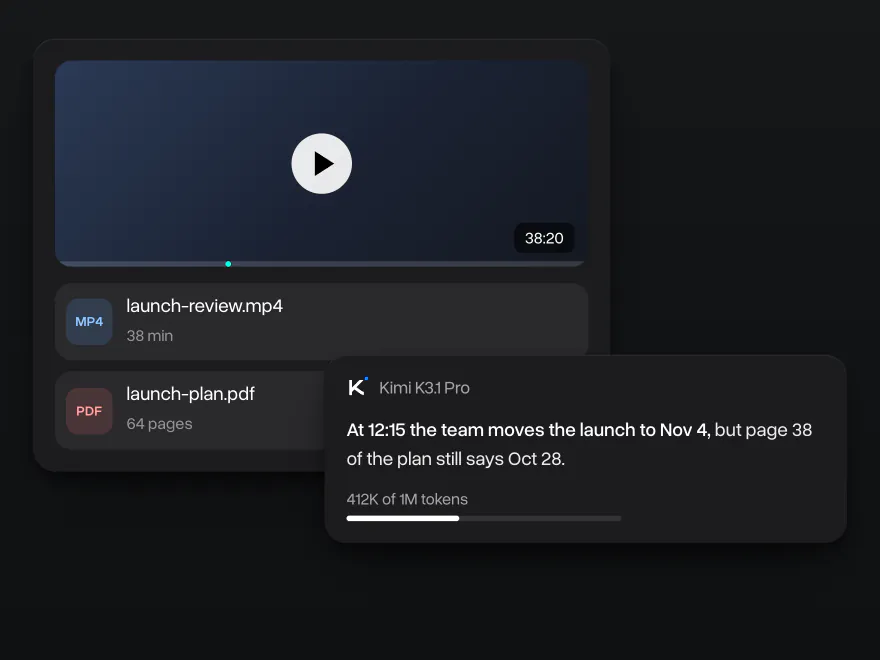Image resolution: width=880 pixels, height=660 pixels.
Task: Click the 38:20 duration badge
Action: (x=544, y=238)
